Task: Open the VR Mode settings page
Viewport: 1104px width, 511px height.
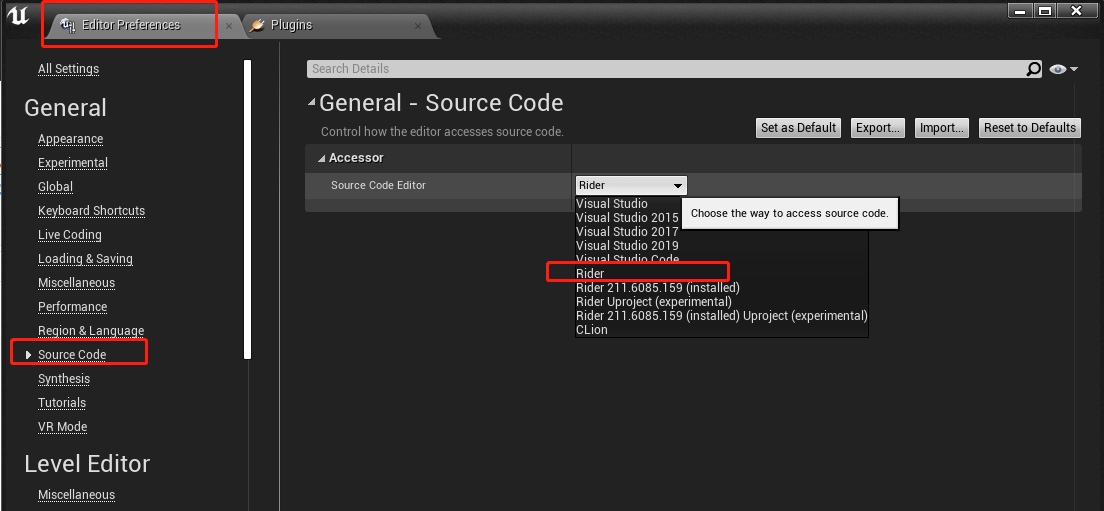Action: tap(63, 427)
